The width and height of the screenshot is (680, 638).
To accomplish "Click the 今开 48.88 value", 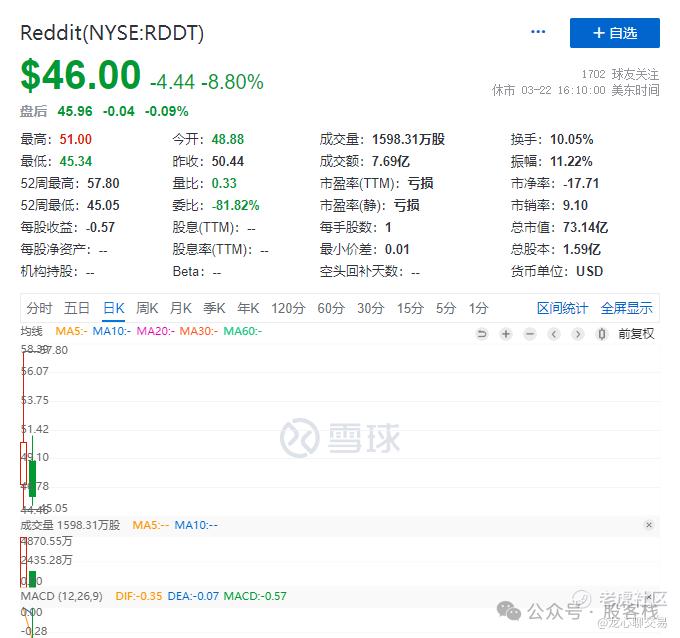I will (228, 139).
